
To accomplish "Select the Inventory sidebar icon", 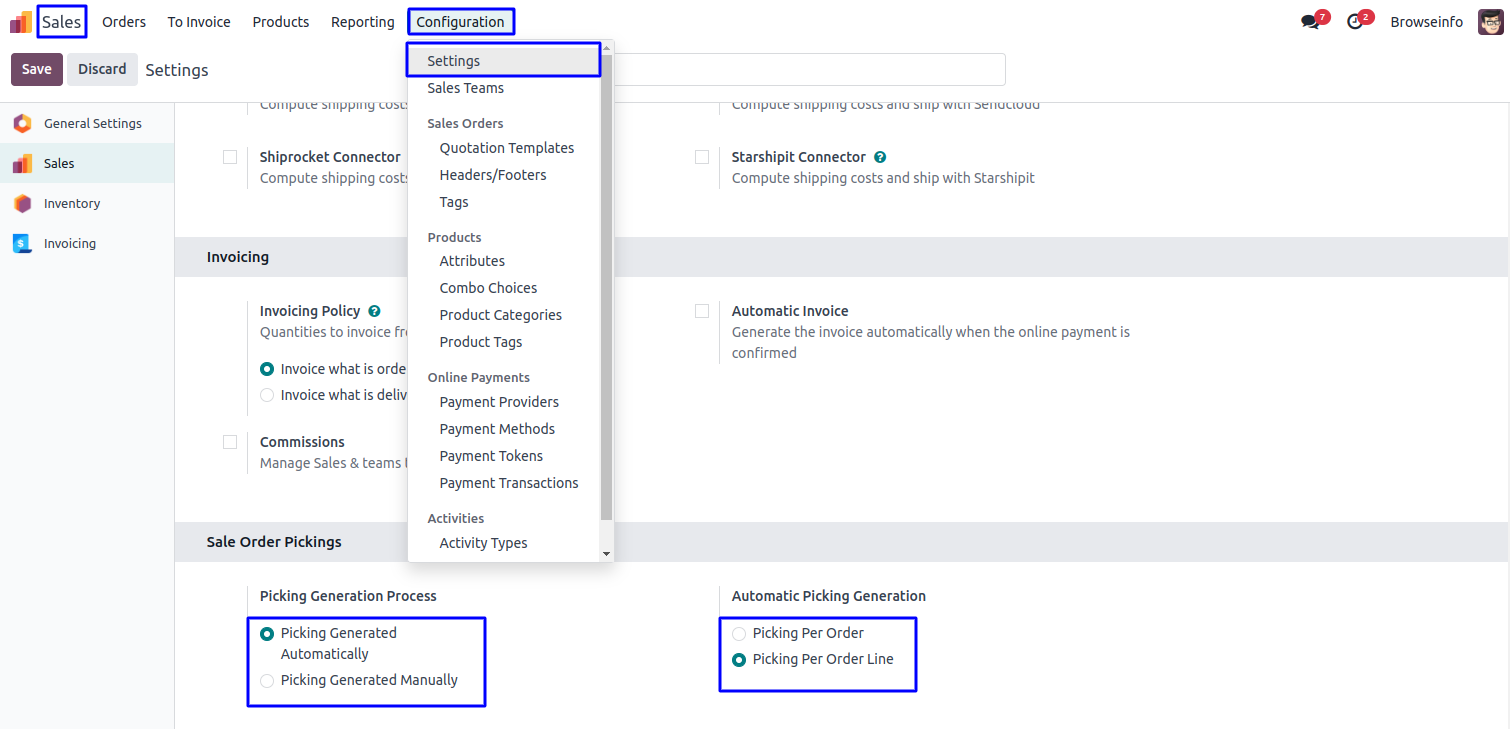I will click(22, 204).
